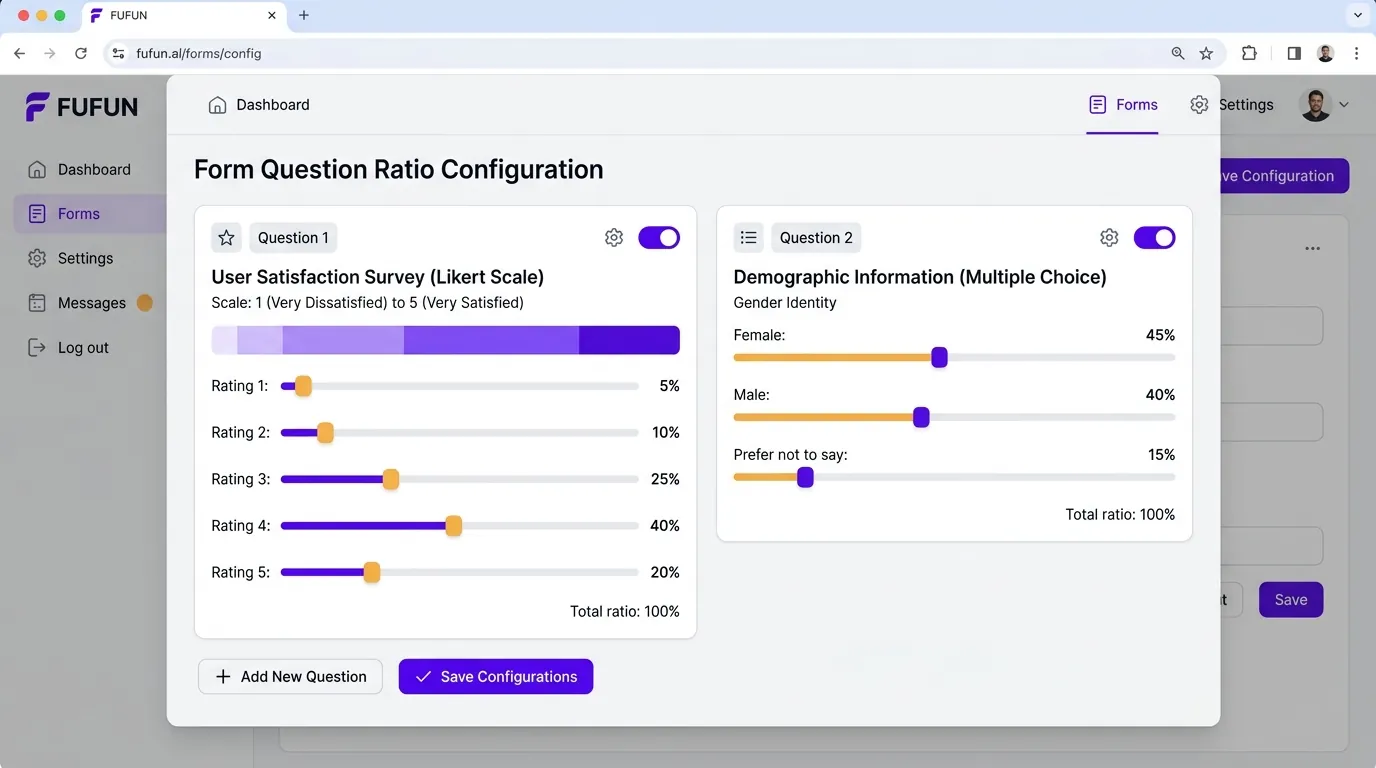Click the Chrome profile avatar in toolbar

(1326, 53)
